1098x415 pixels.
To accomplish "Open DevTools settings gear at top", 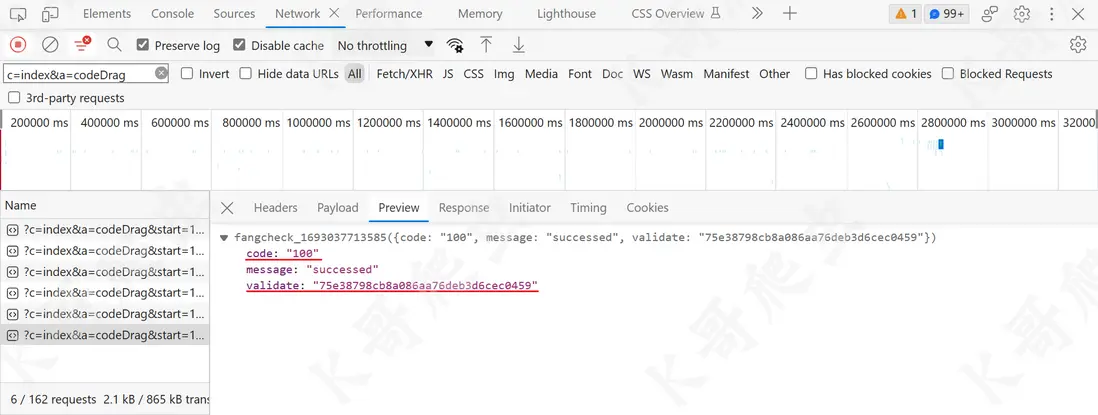I will pyautogui.click(x=1022, y=14).
